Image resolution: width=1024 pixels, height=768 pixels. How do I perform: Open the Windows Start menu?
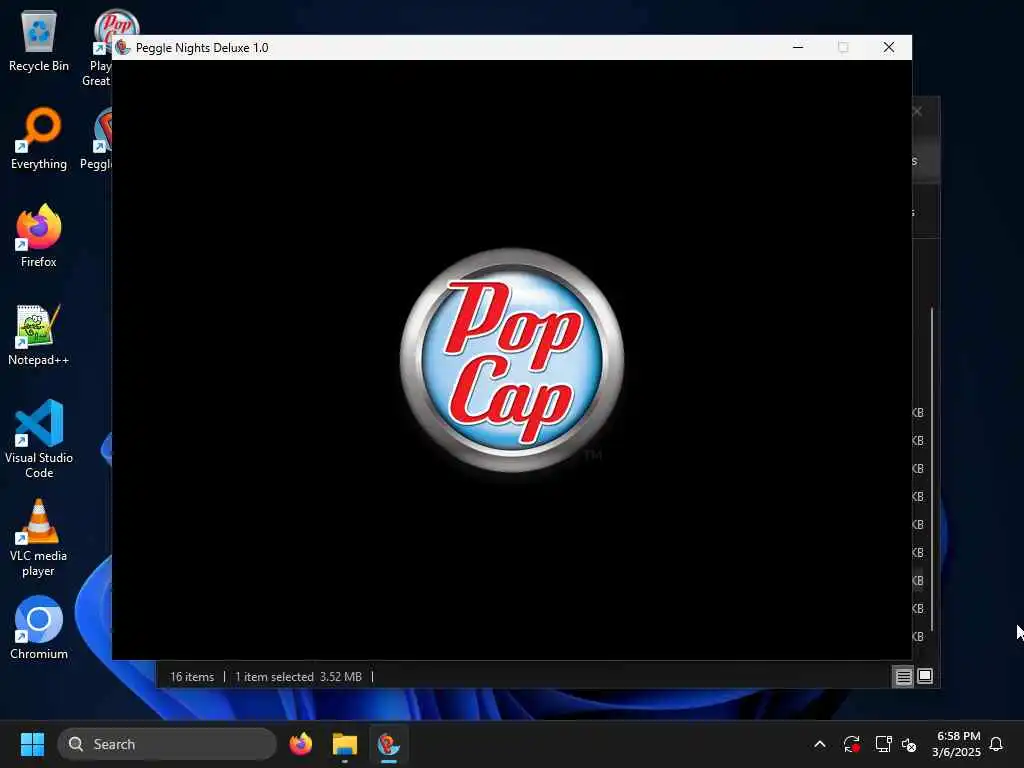[x=32, y=744]
